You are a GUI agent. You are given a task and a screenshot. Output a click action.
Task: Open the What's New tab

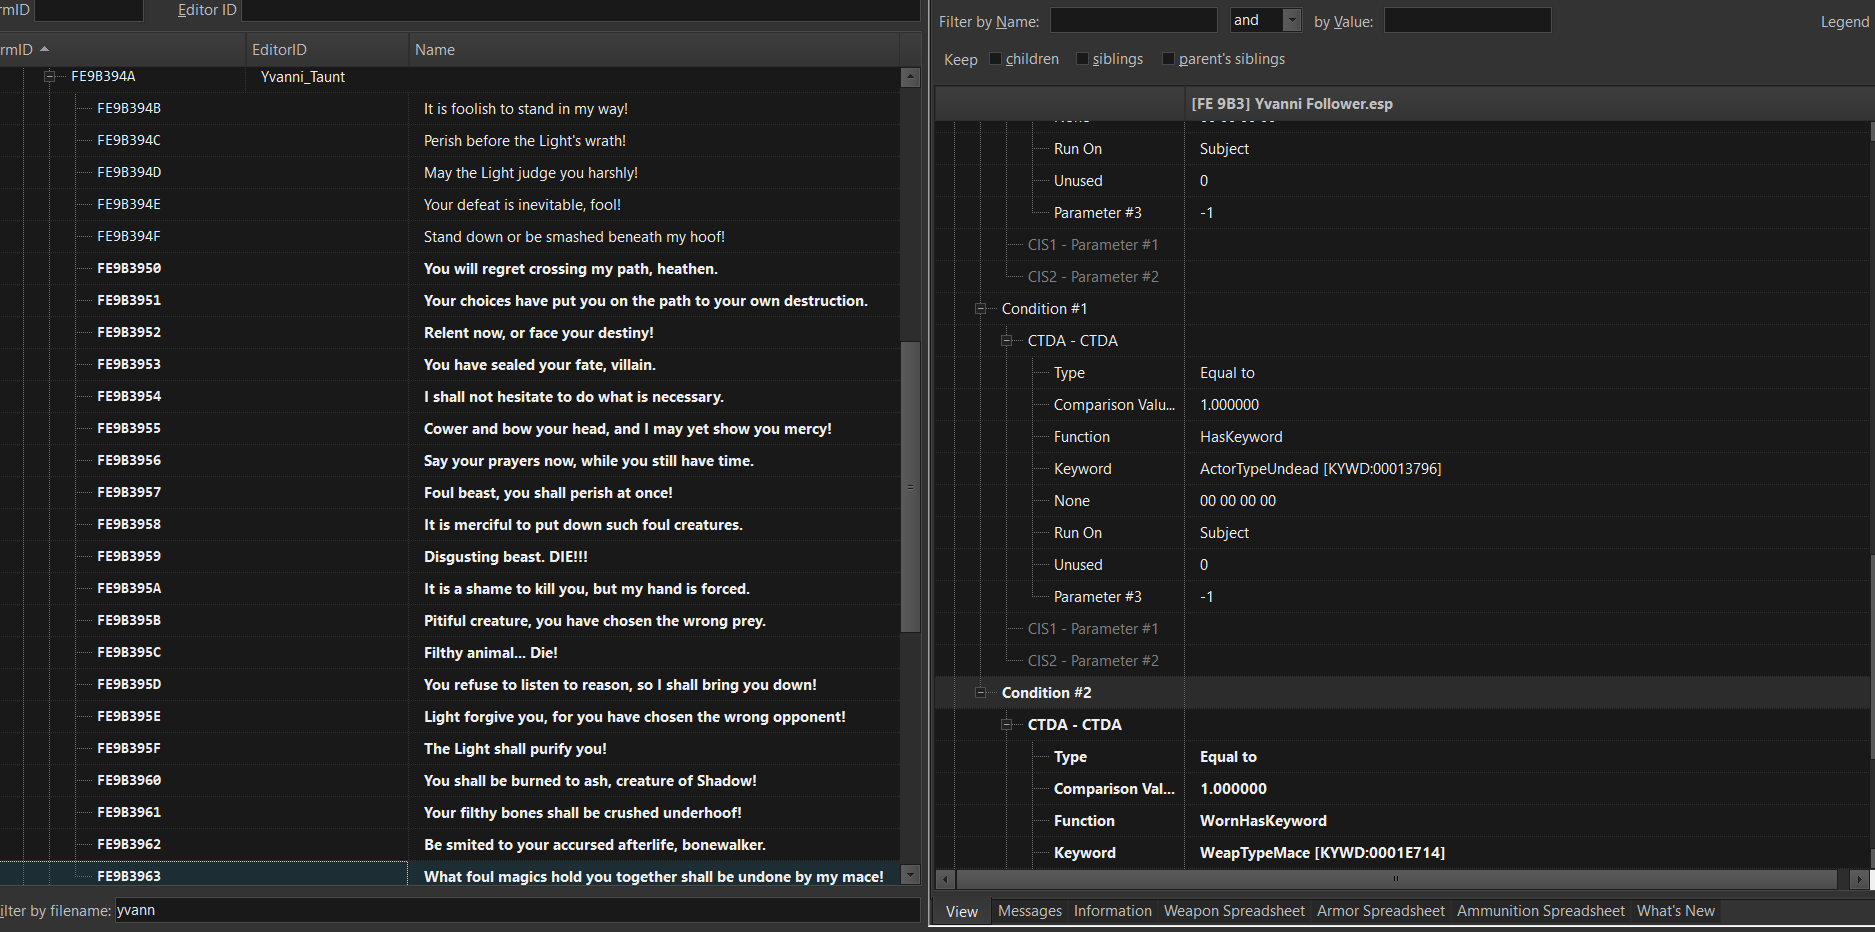click(1676, 911)
